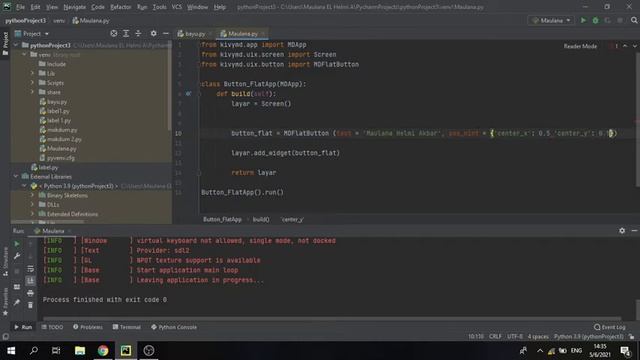Open the File menu
This screenshot has height=360, width=640.
tap(20, 7)
